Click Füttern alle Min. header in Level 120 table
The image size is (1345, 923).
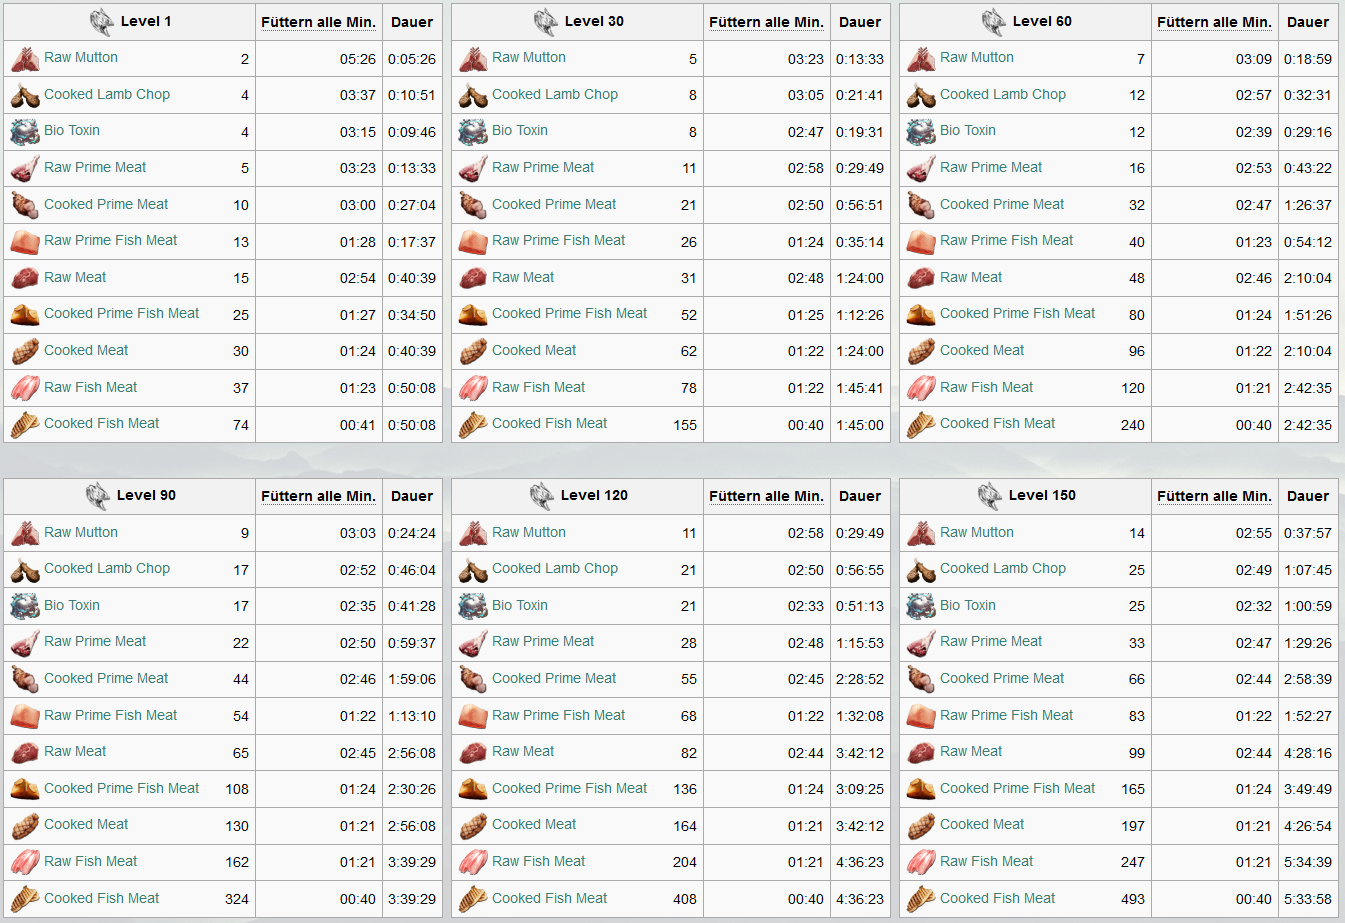tap(766, 496)
